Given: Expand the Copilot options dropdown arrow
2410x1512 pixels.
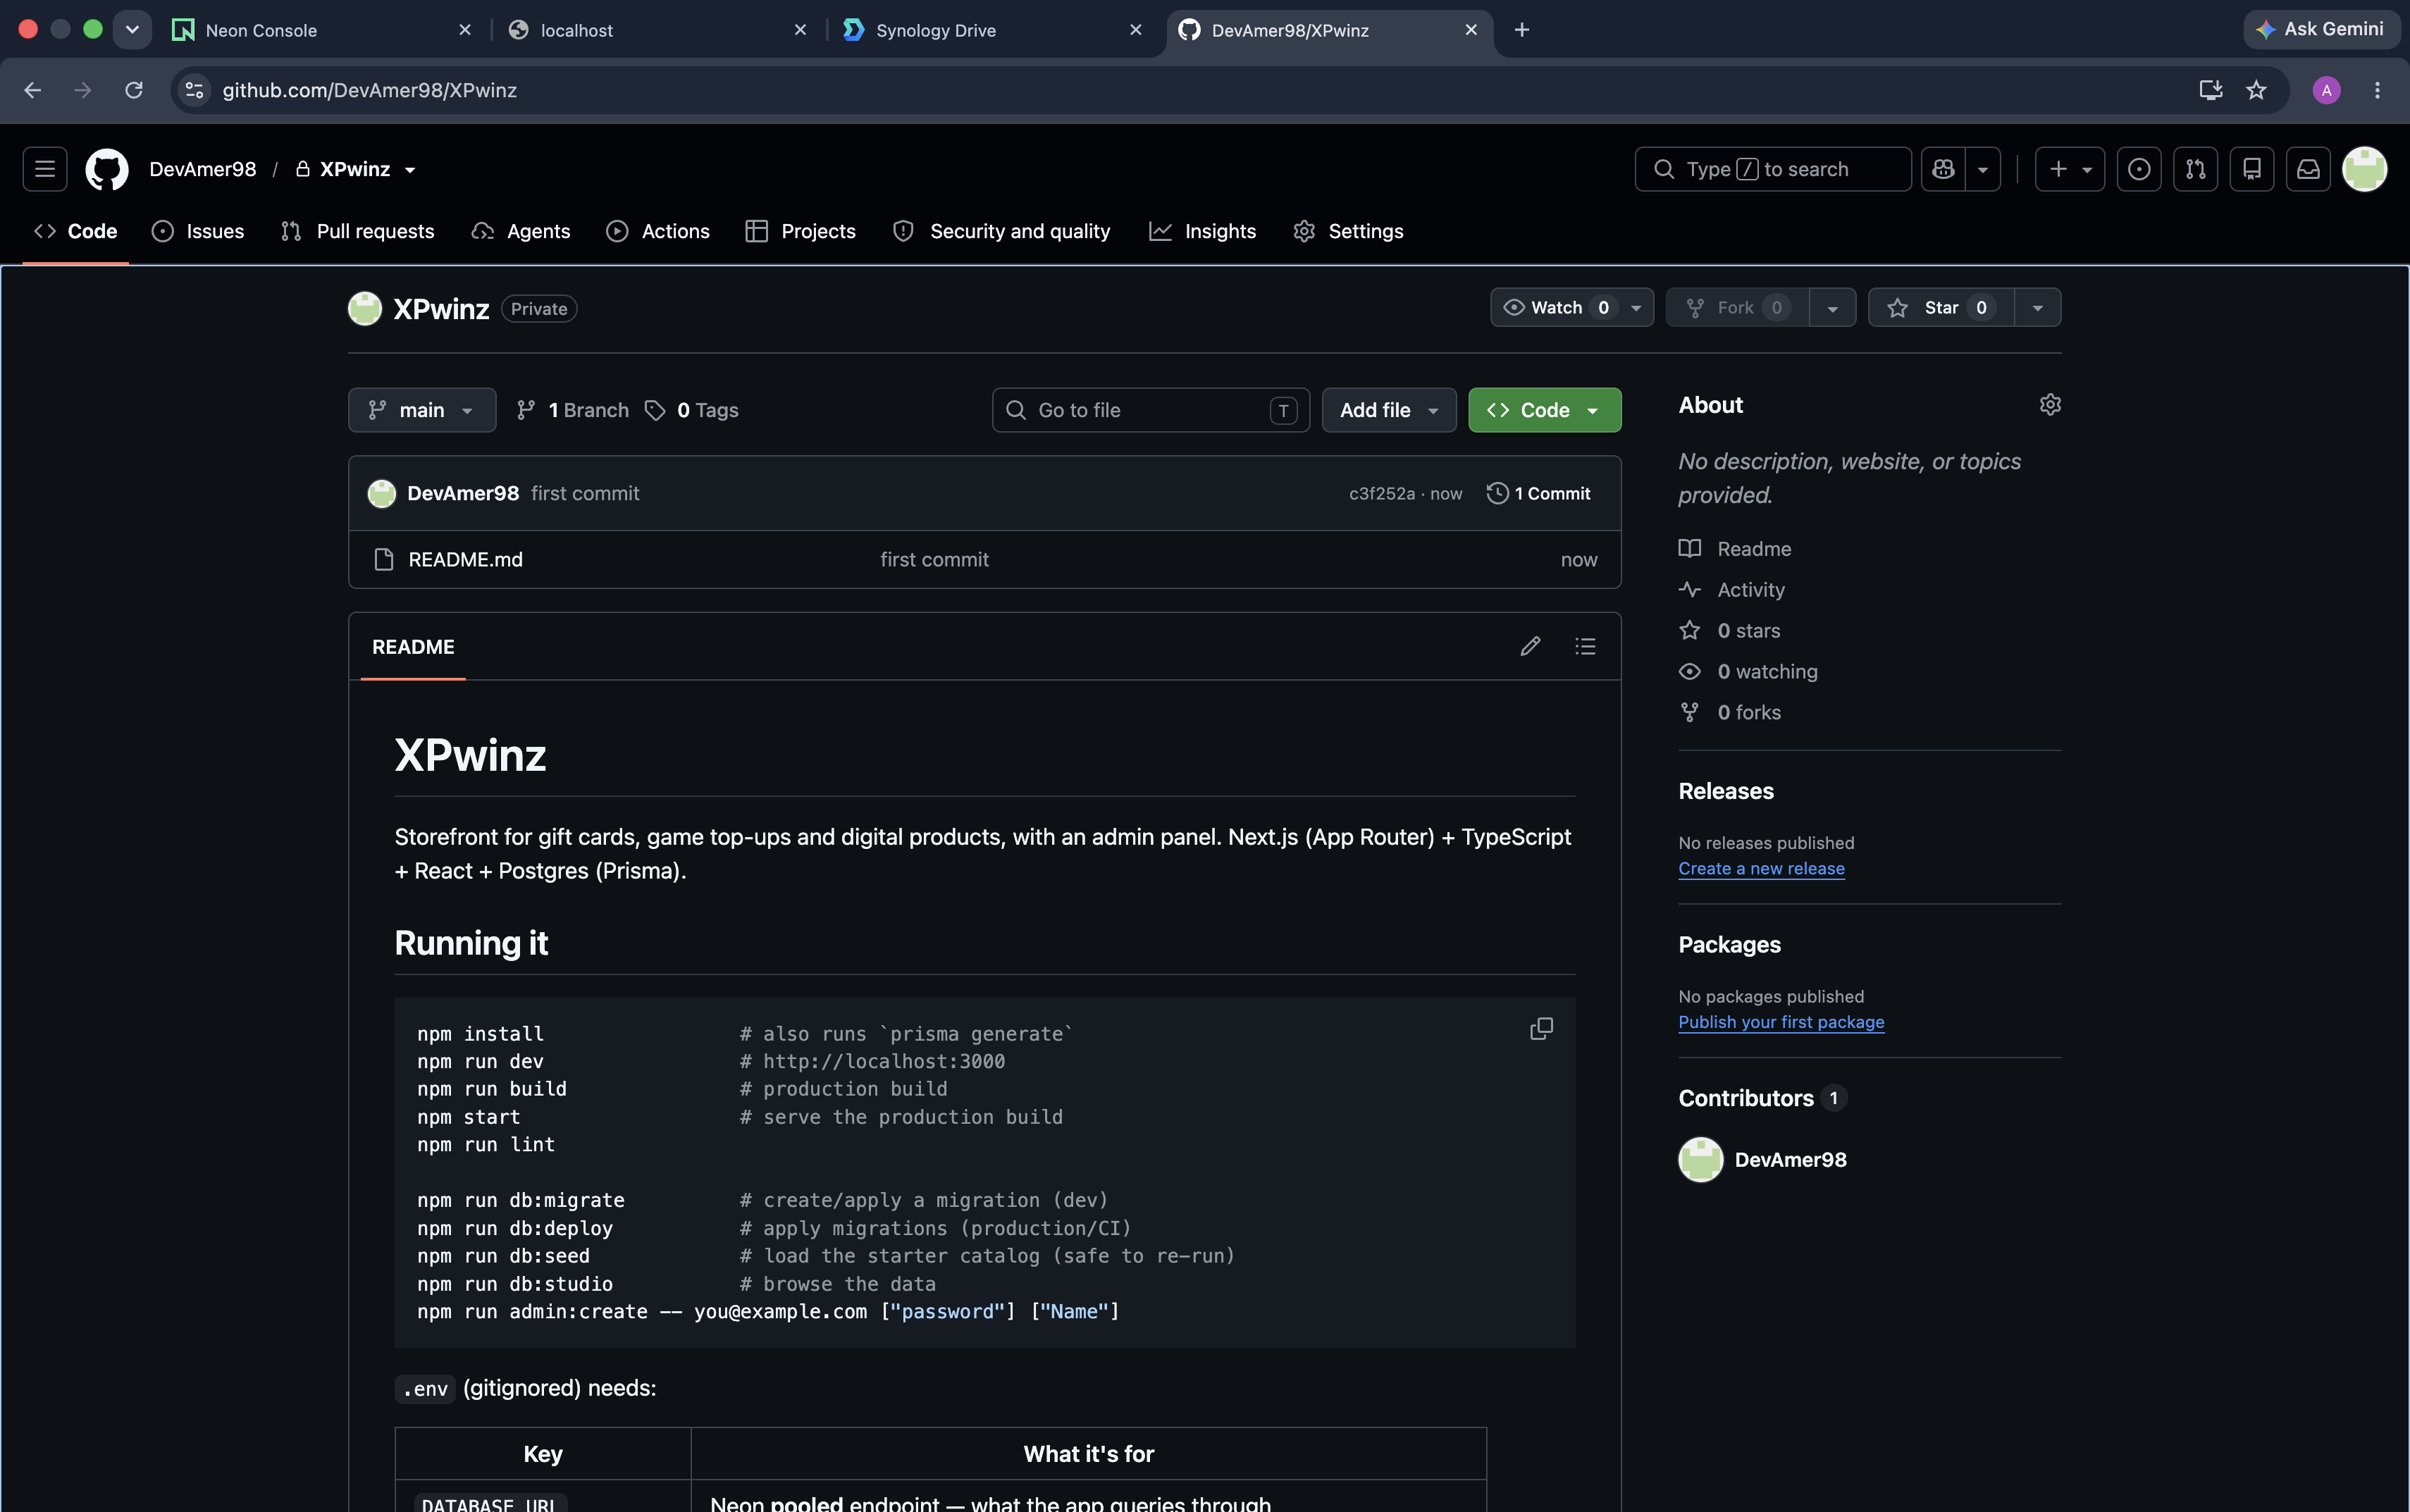Looking at the screenshot, I should [x=1983, y=169].
